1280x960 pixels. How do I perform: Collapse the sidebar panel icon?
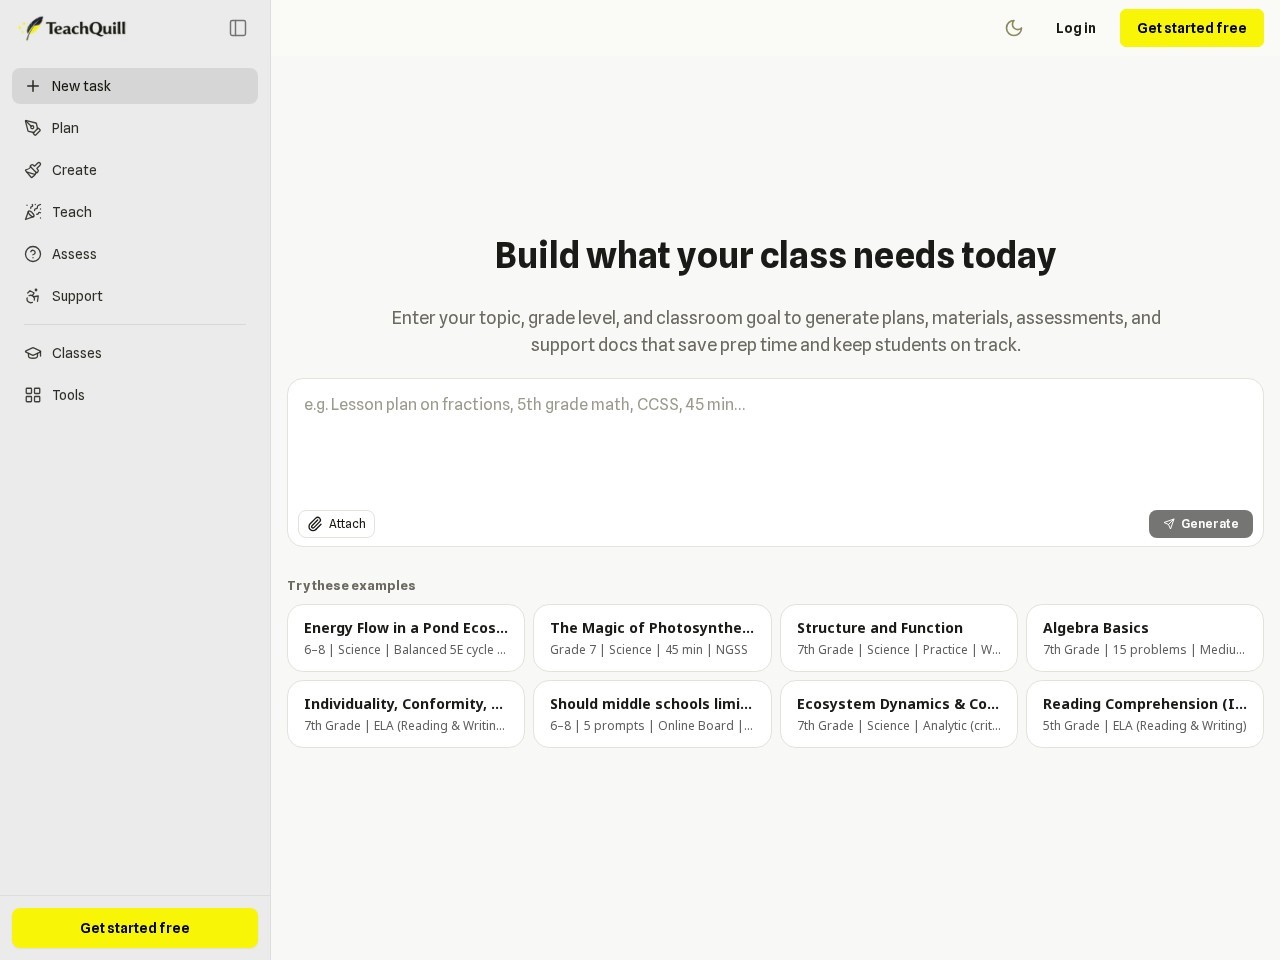click(x=238, y=28)
